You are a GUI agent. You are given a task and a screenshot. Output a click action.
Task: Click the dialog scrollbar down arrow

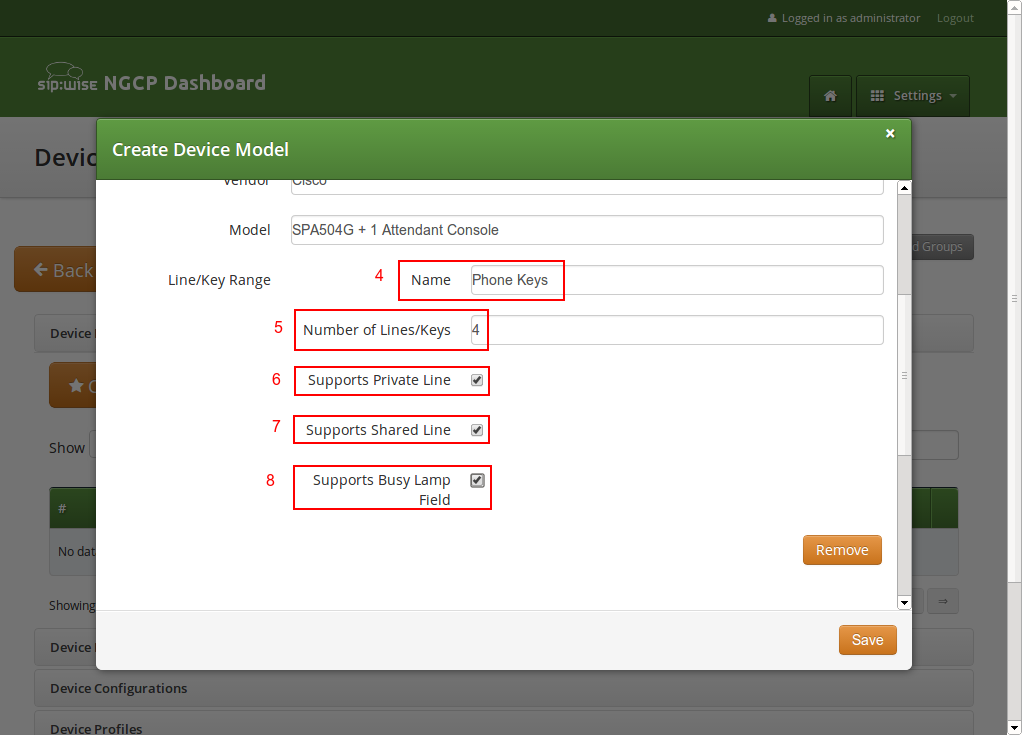pos(904,602)
